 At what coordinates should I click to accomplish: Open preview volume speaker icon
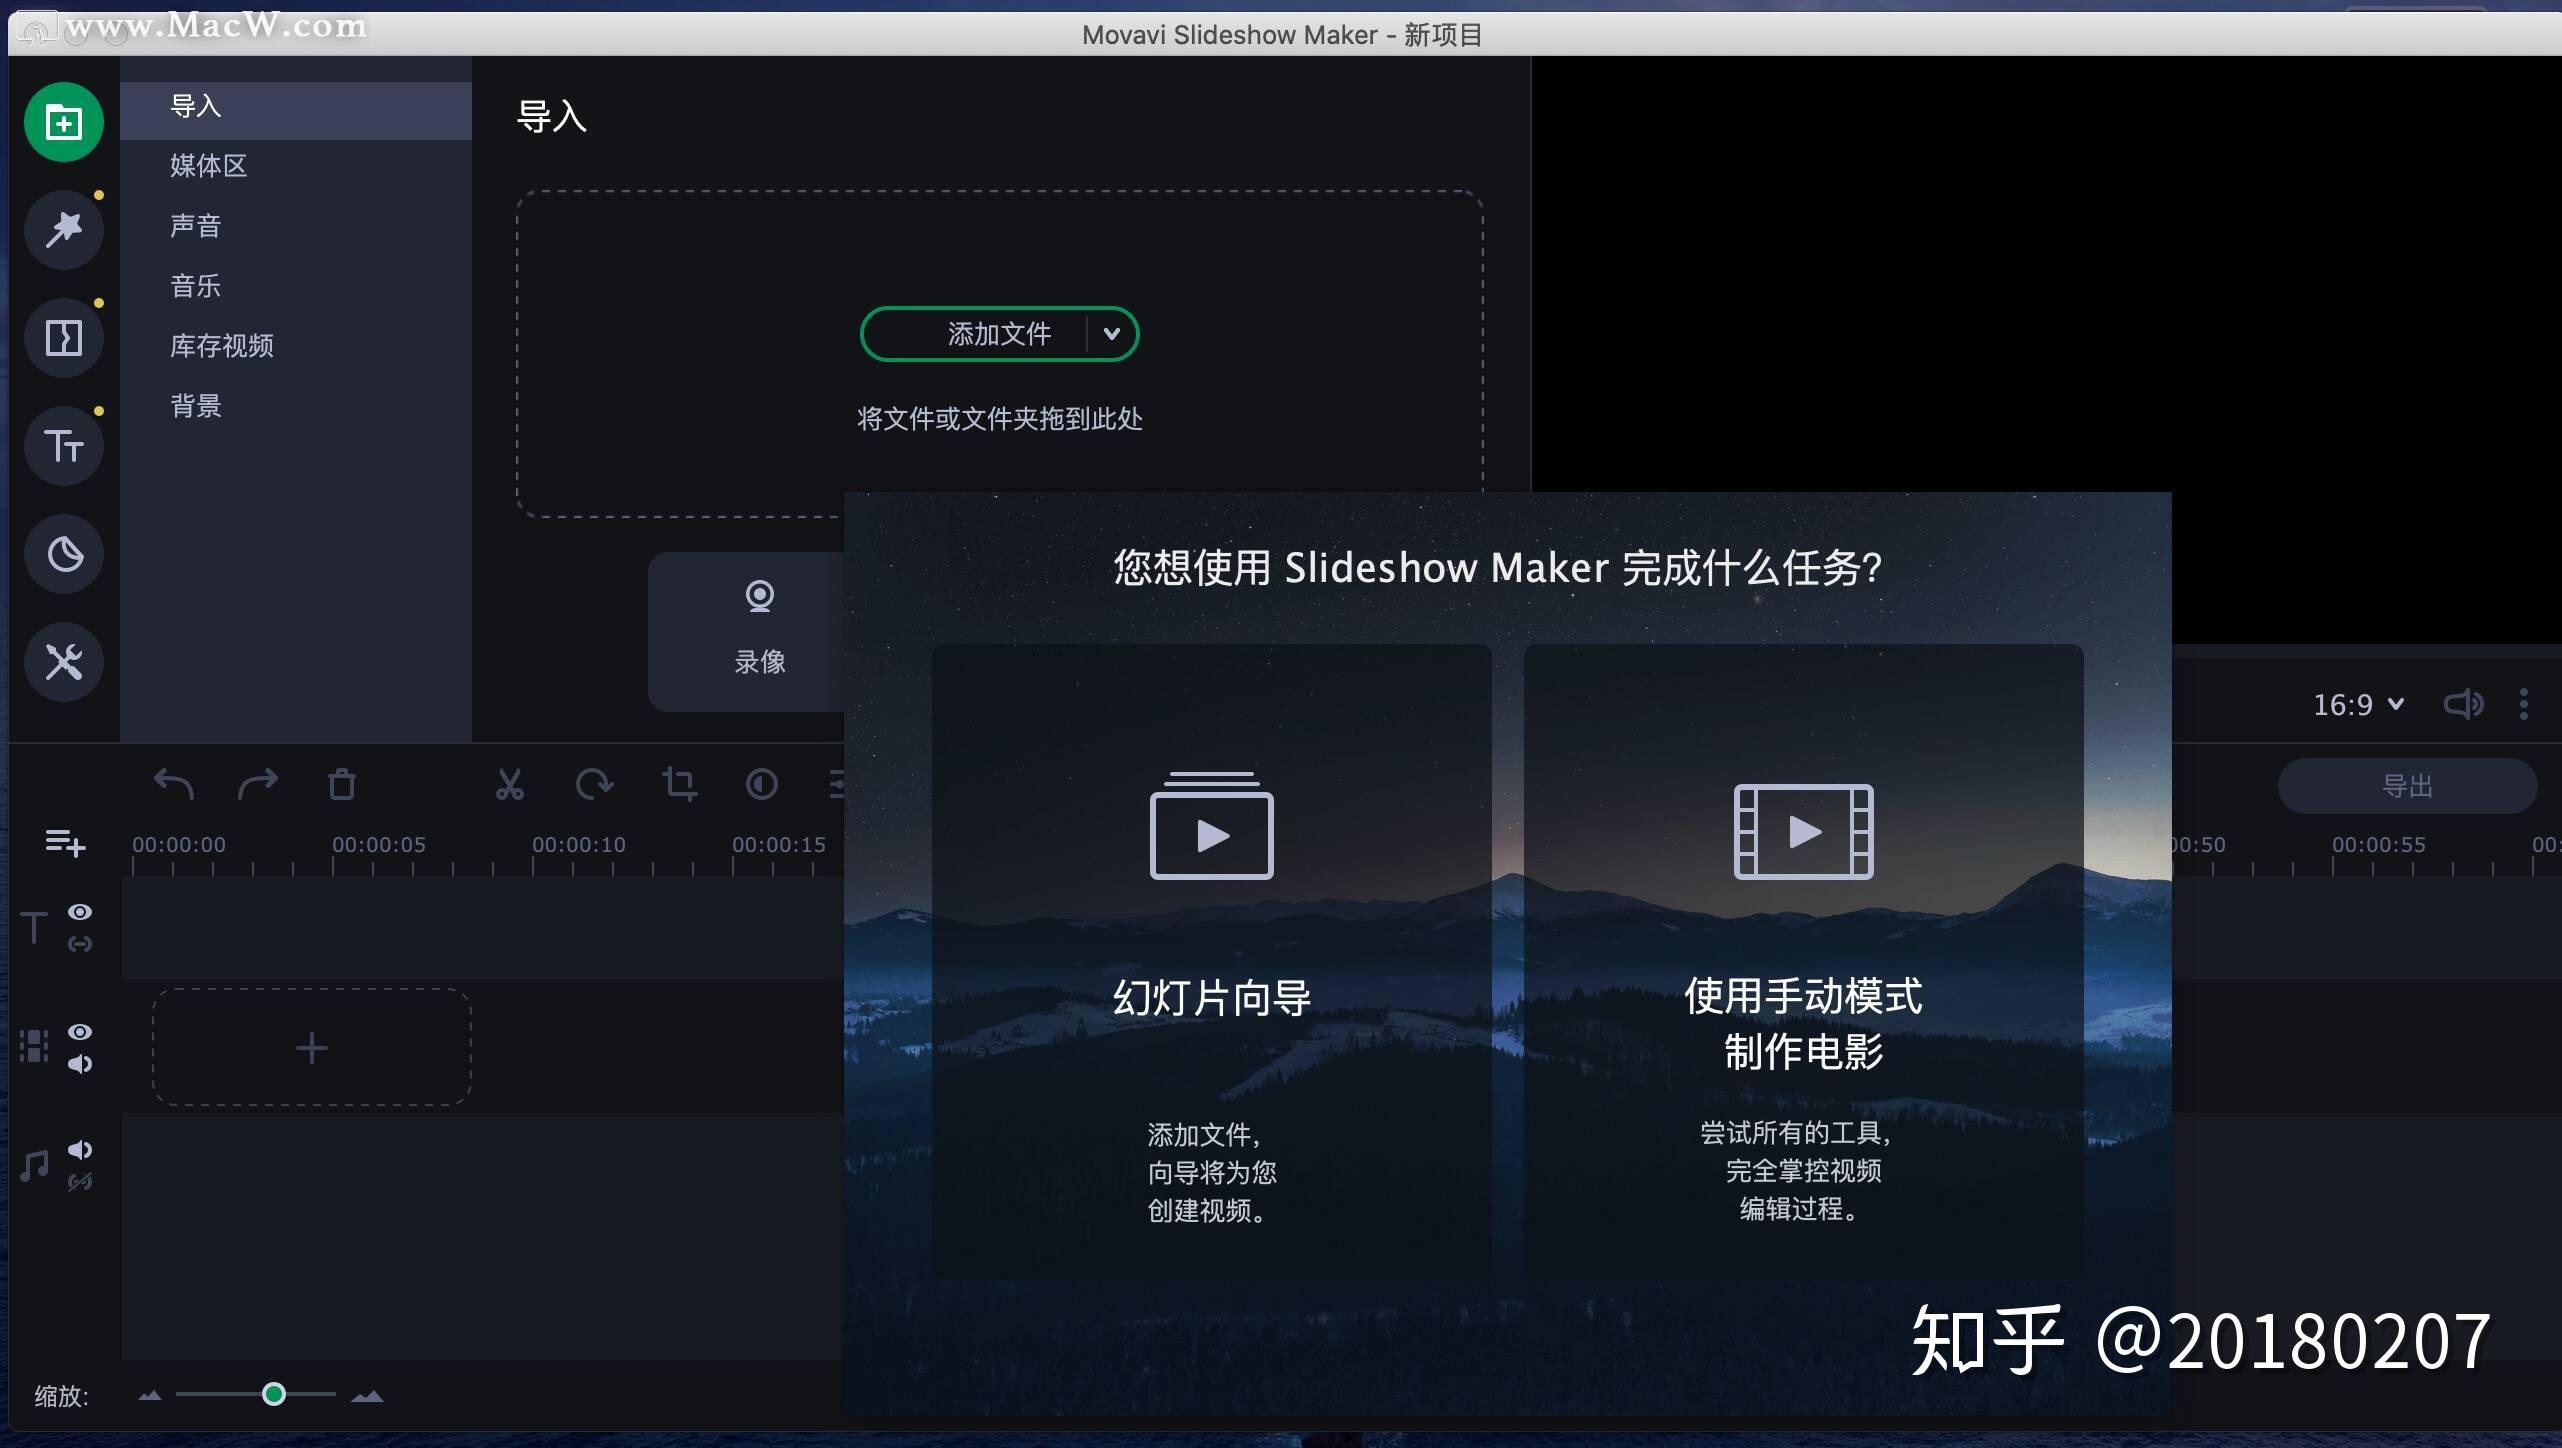tap(2463, 705)
